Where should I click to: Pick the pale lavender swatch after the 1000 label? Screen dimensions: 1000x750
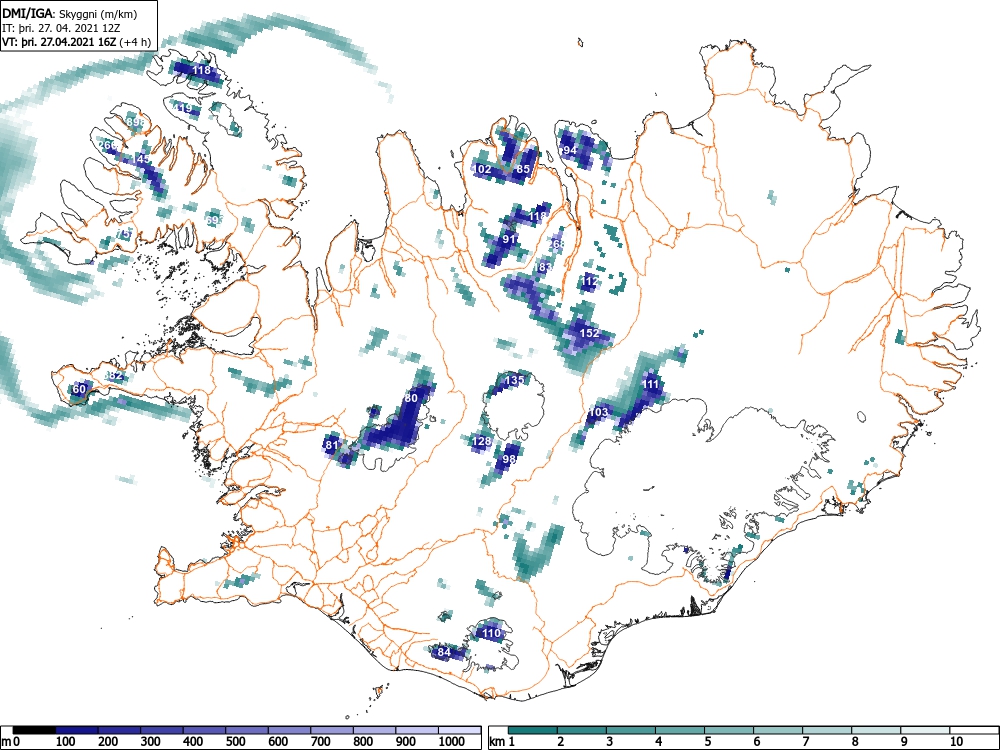tap(459, 731)
